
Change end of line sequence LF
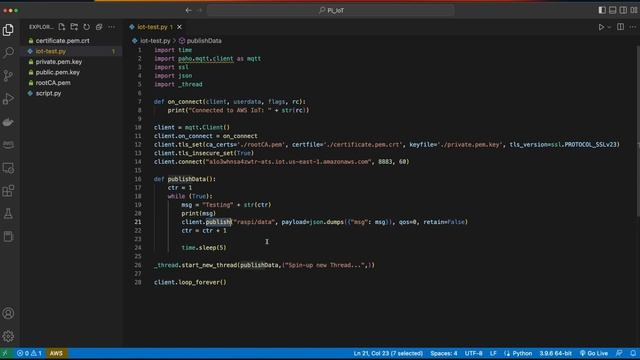pyautogui.click(x=493, y=353)
